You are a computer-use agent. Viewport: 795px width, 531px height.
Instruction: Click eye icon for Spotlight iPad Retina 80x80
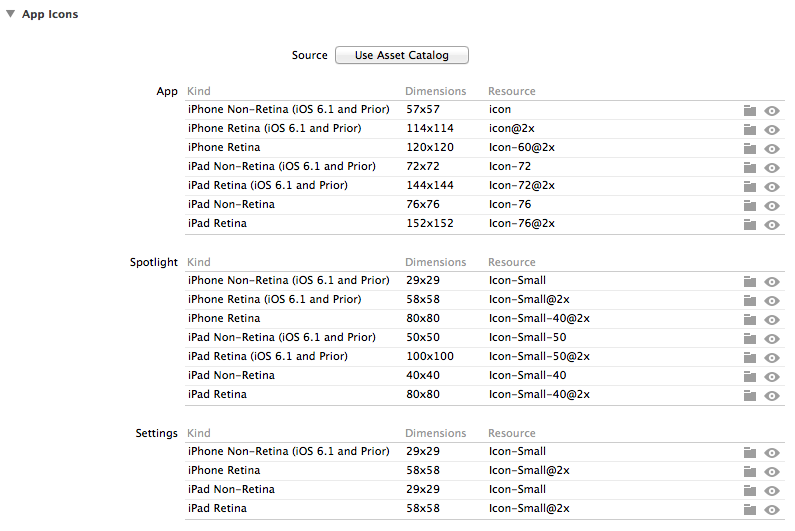tap(772, 396)
